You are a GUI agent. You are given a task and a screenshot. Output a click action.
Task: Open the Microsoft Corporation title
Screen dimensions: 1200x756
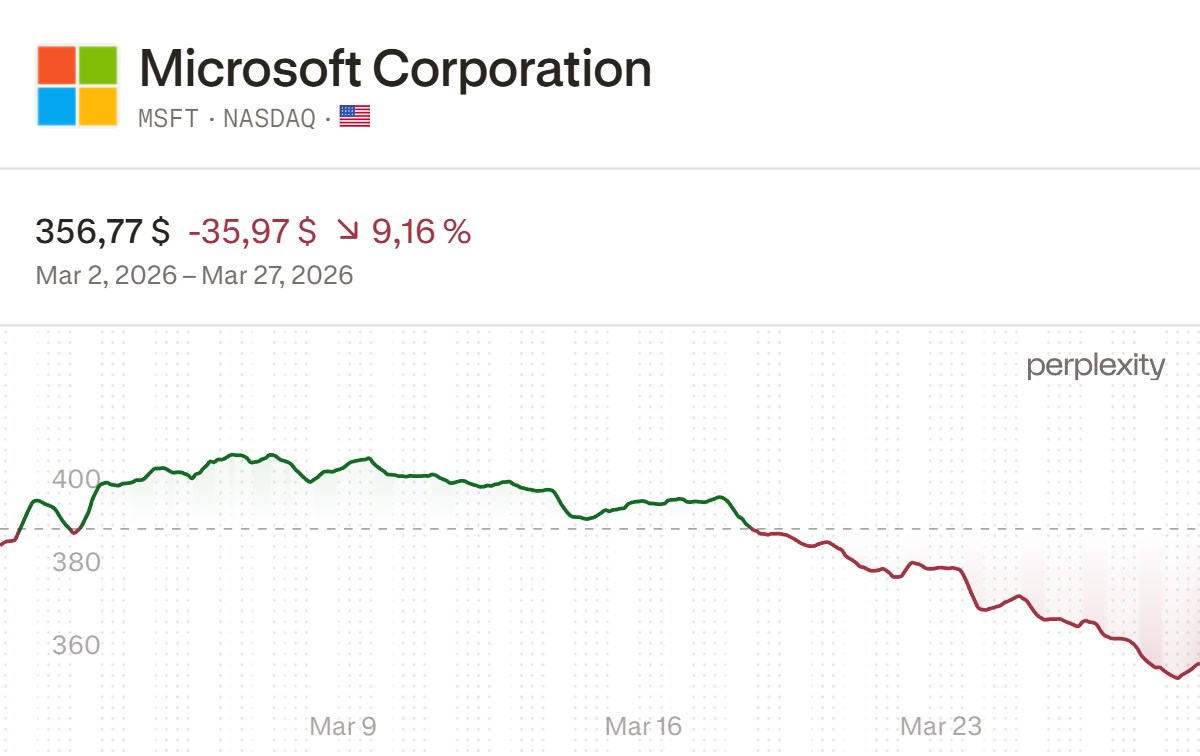click(x=395, y=69)
